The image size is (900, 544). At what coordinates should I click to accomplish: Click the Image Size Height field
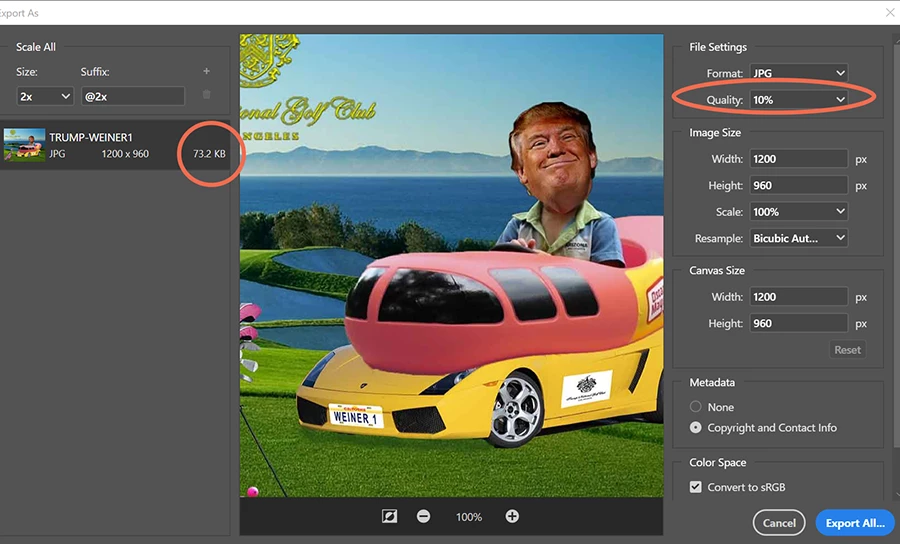click(798, 185)
